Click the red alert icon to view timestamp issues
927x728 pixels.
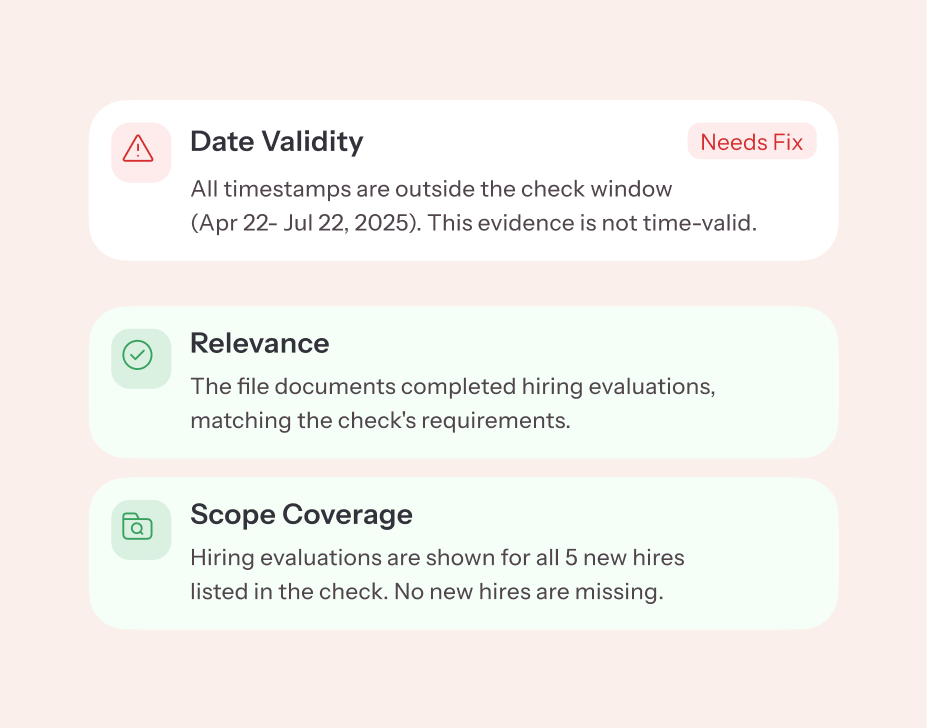coord(140,152)
